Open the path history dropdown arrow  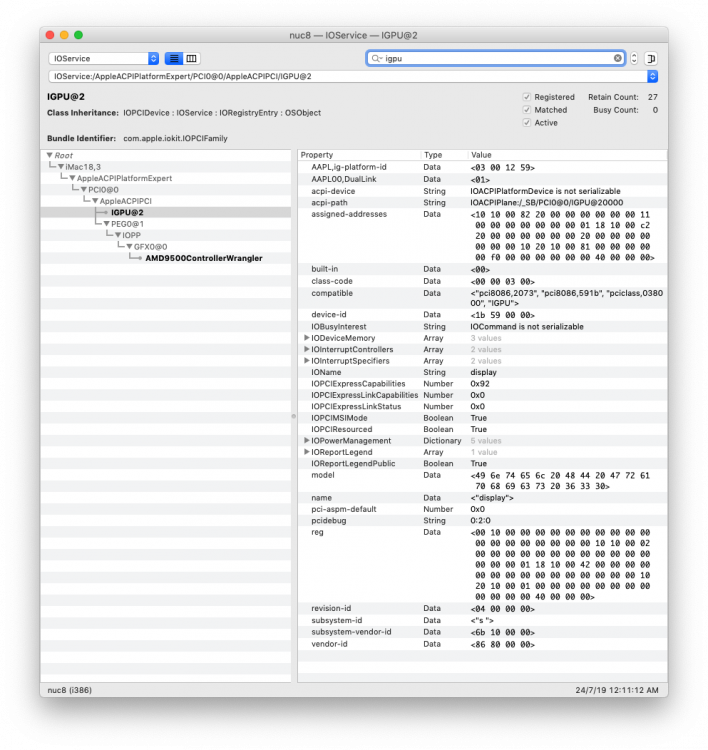point(653,76)
